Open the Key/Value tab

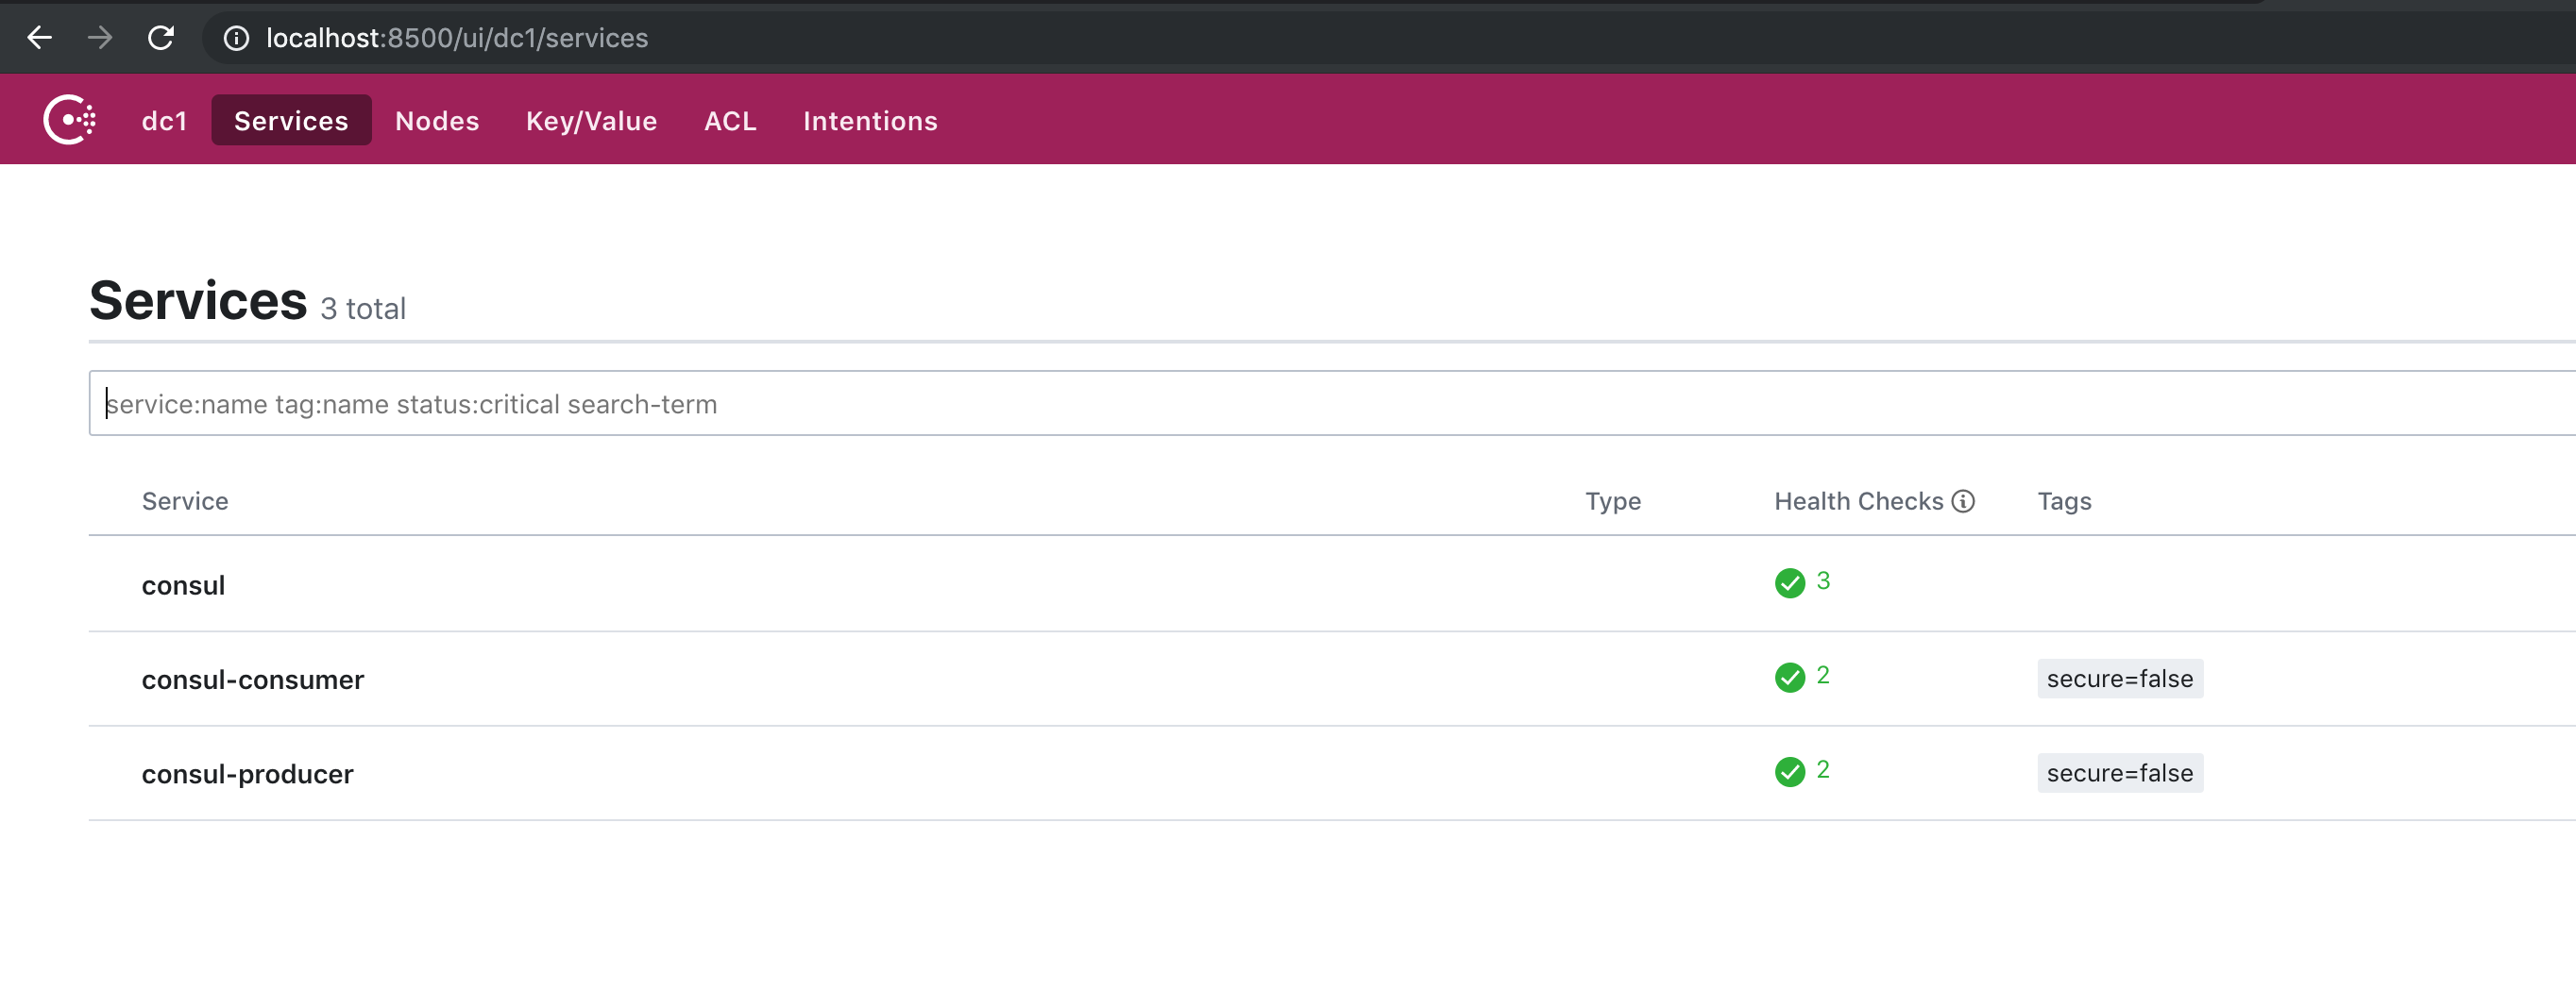[591, 121]
